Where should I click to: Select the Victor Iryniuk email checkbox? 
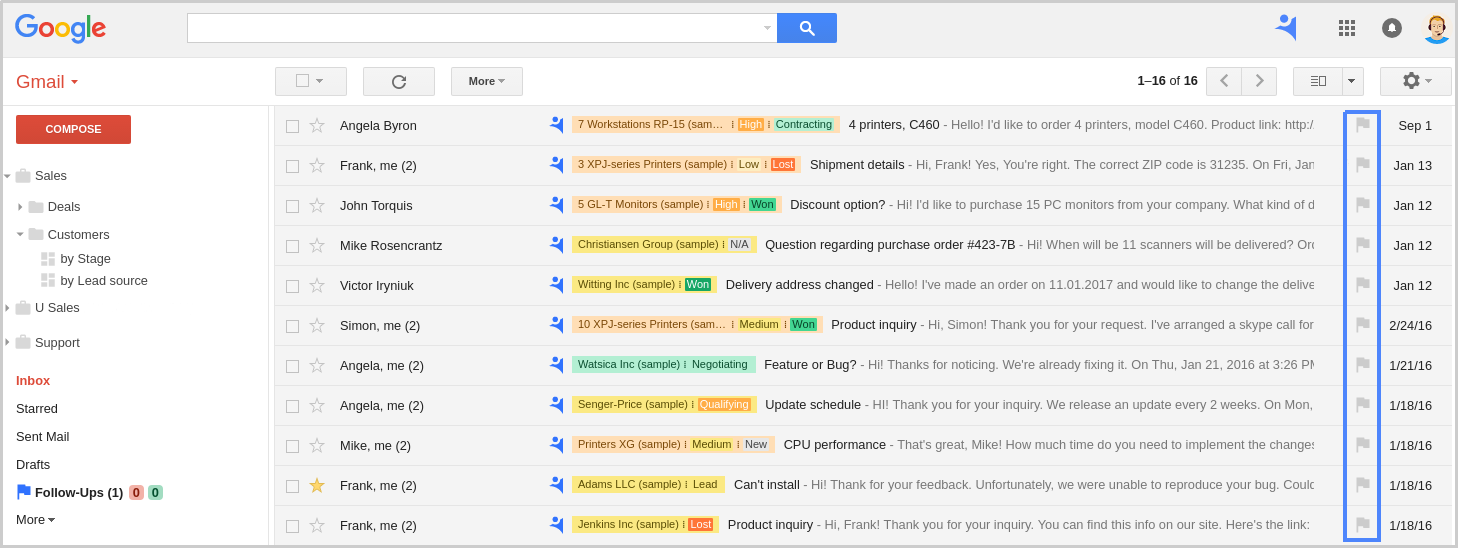pos(292,286)
